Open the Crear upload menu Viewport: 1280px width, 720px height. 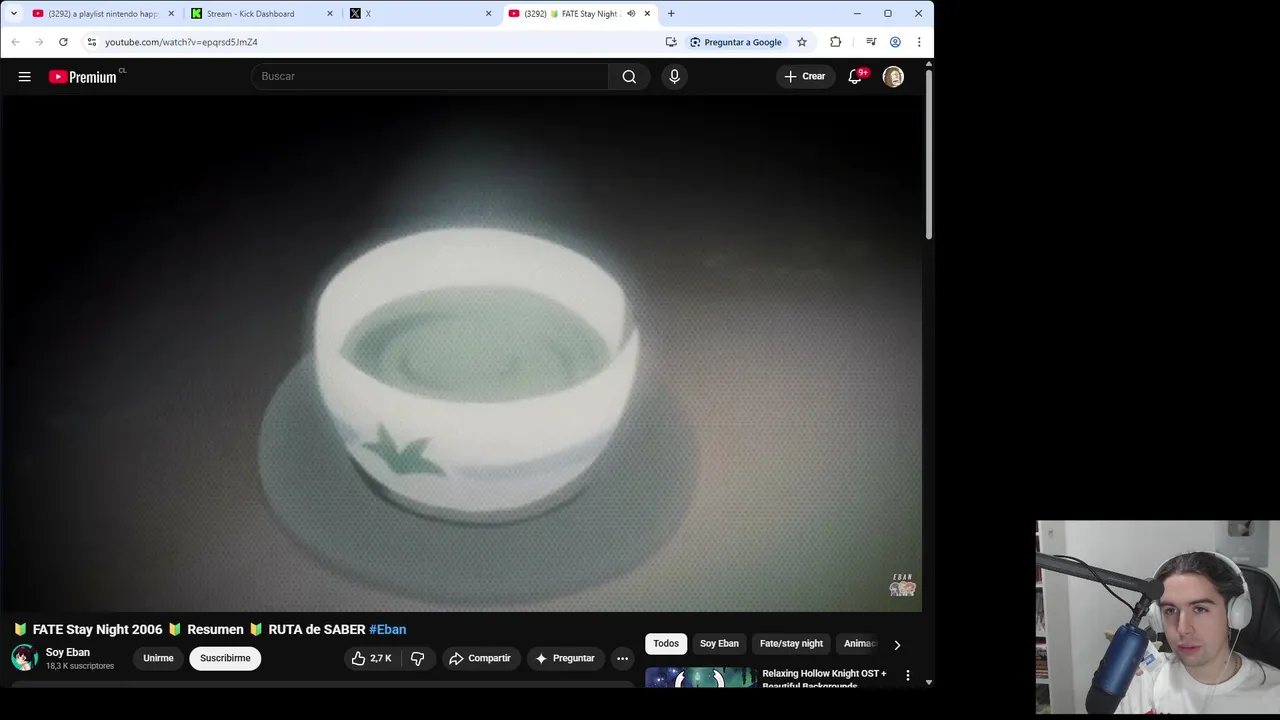click(x=805, y=76)
